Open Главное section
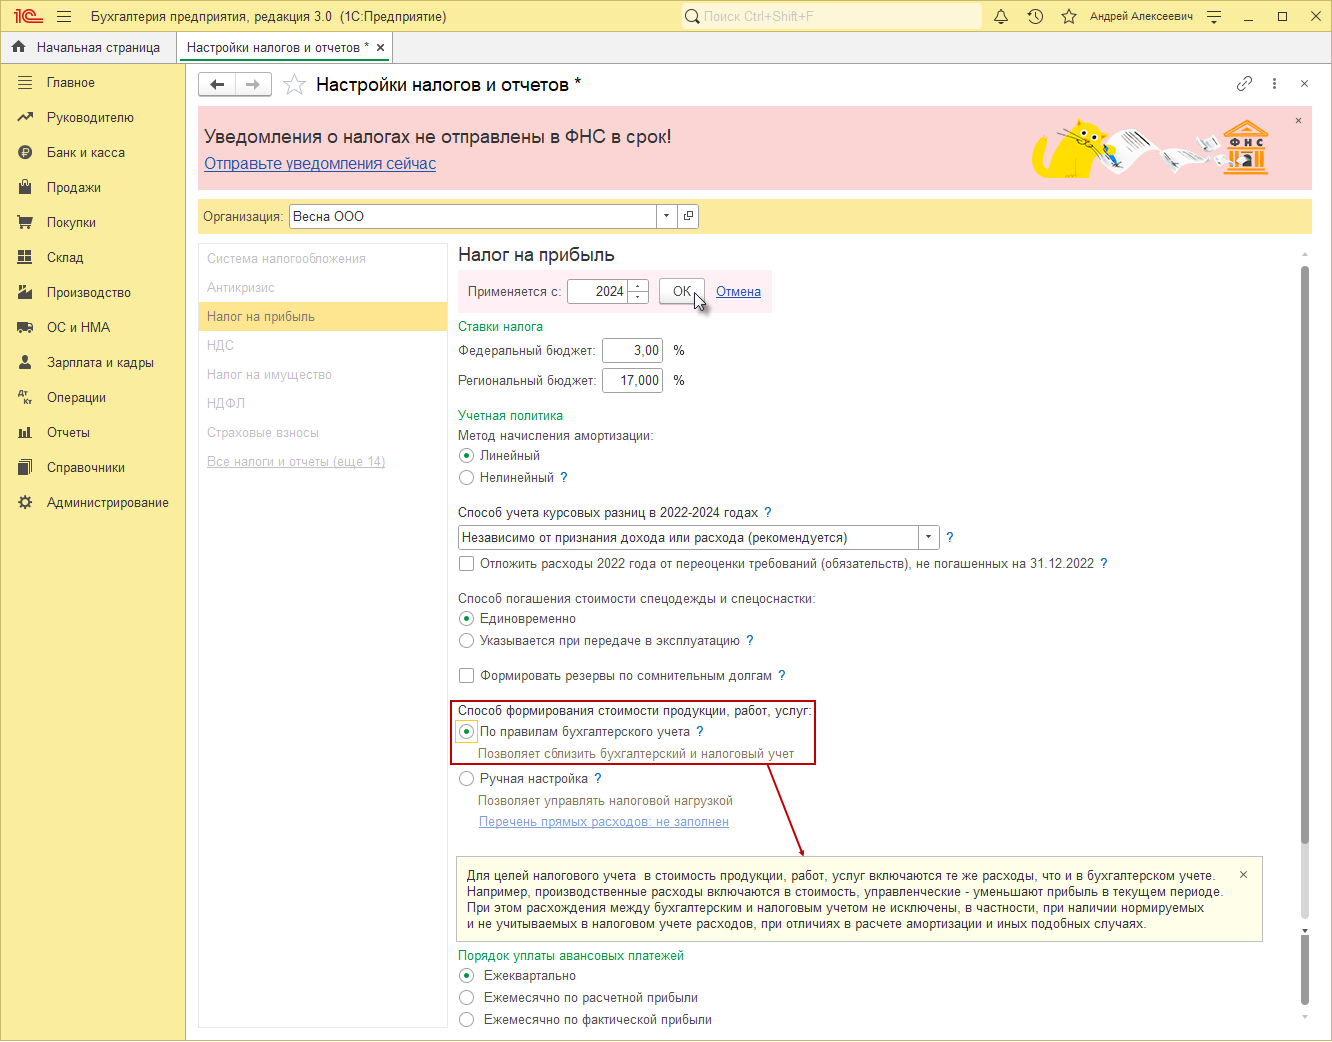 [x=71, y=82]
